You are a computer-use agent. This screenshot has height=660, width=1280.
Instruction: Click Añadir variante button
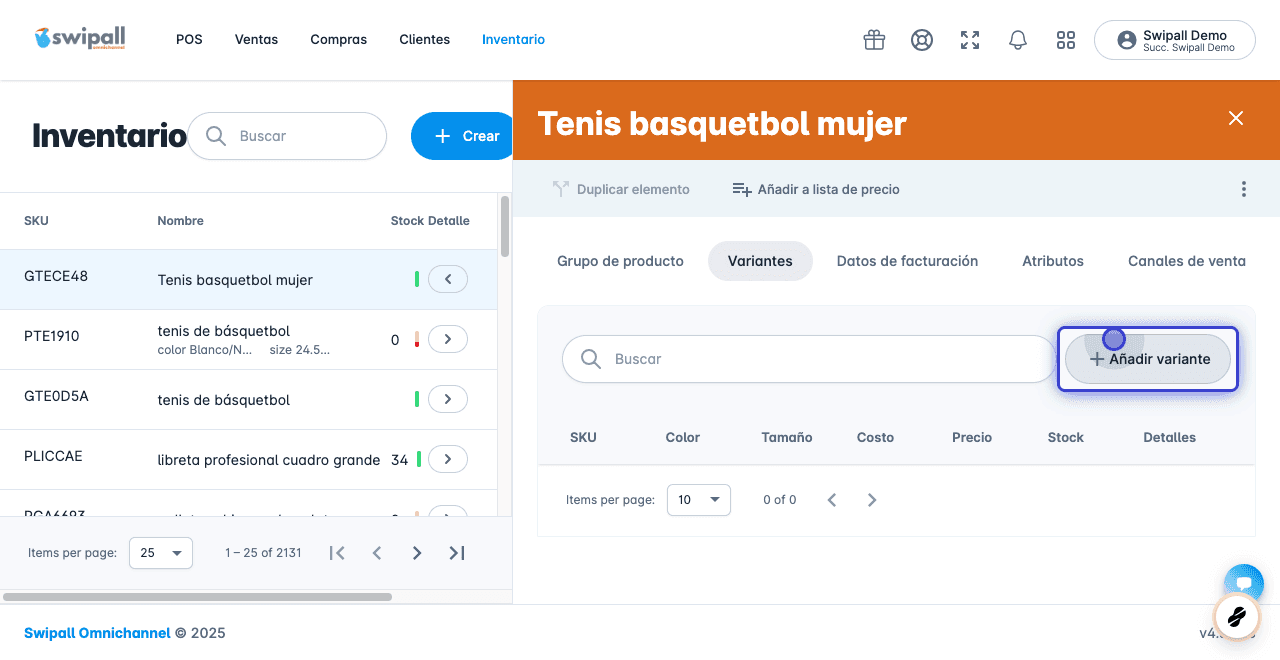point(1148,359)
